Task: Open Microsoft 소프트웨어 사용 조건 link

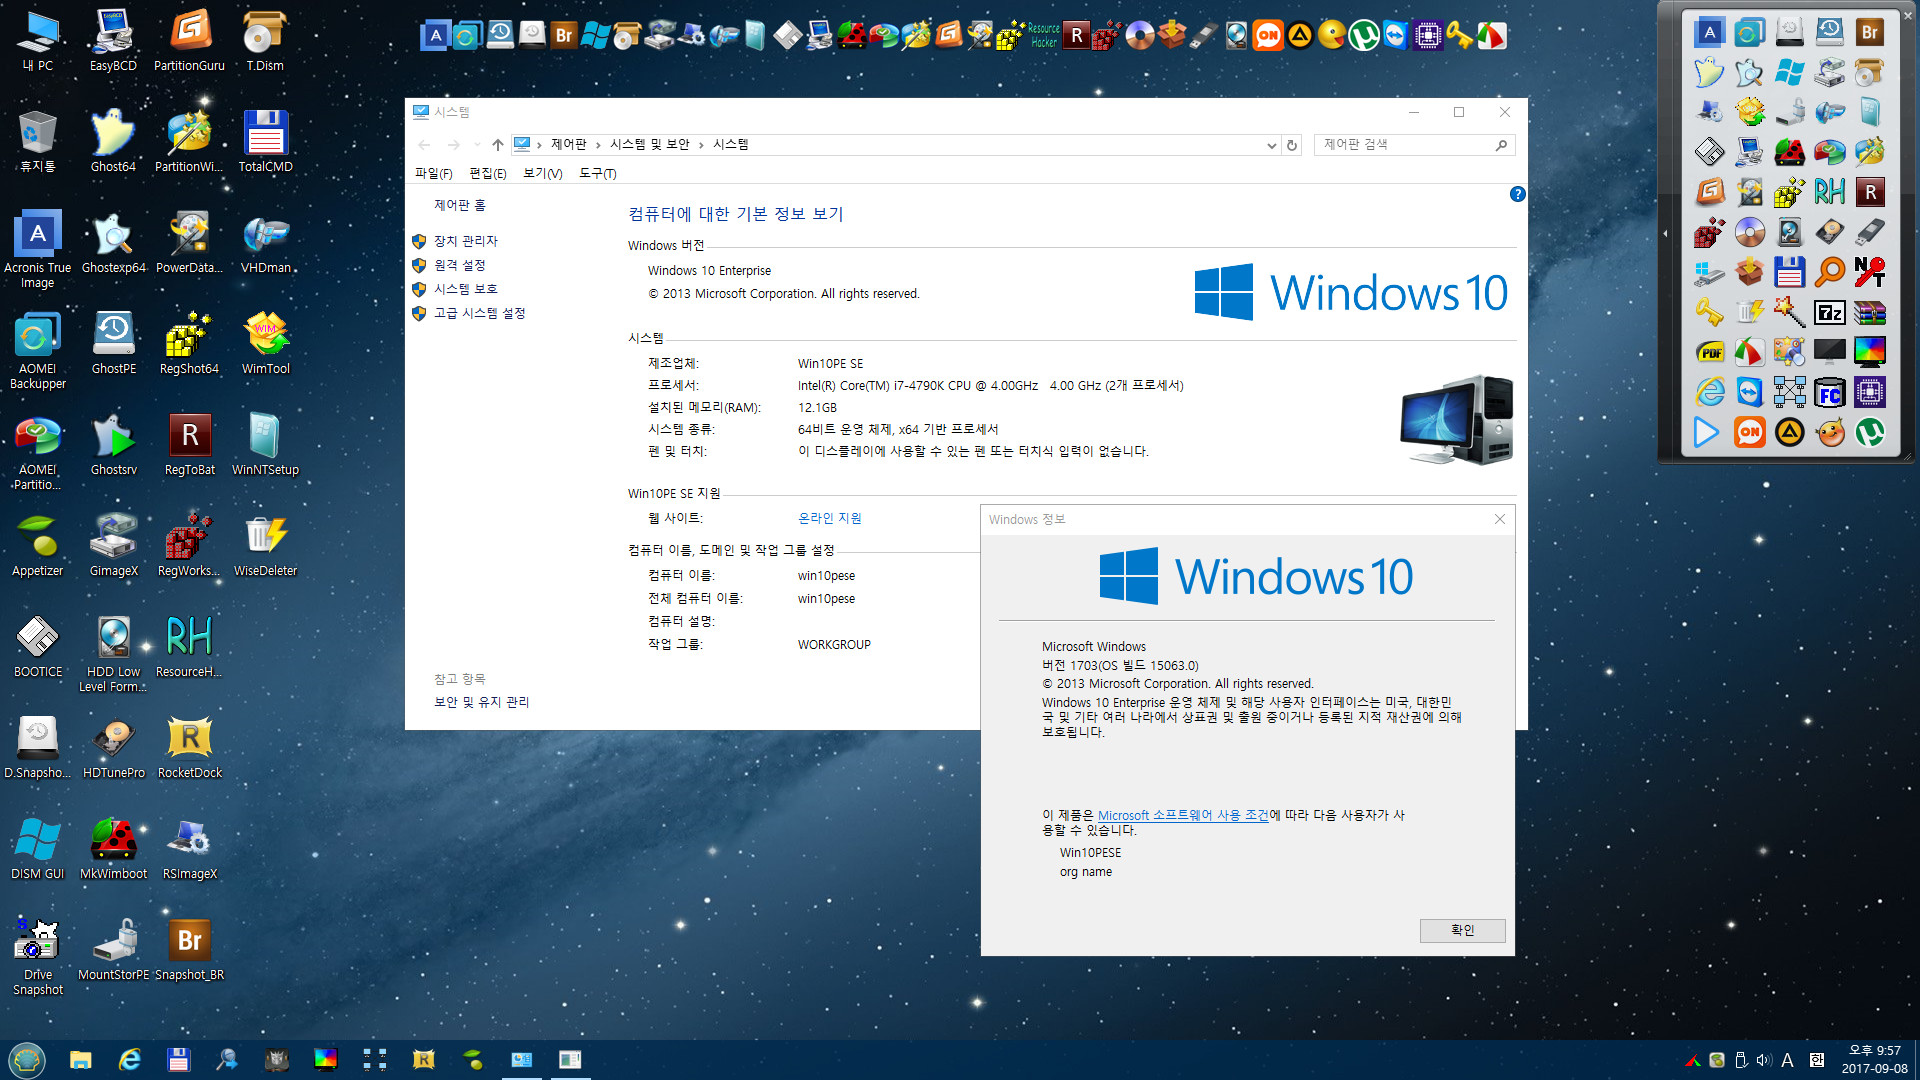Action: tap(1183, 815)
